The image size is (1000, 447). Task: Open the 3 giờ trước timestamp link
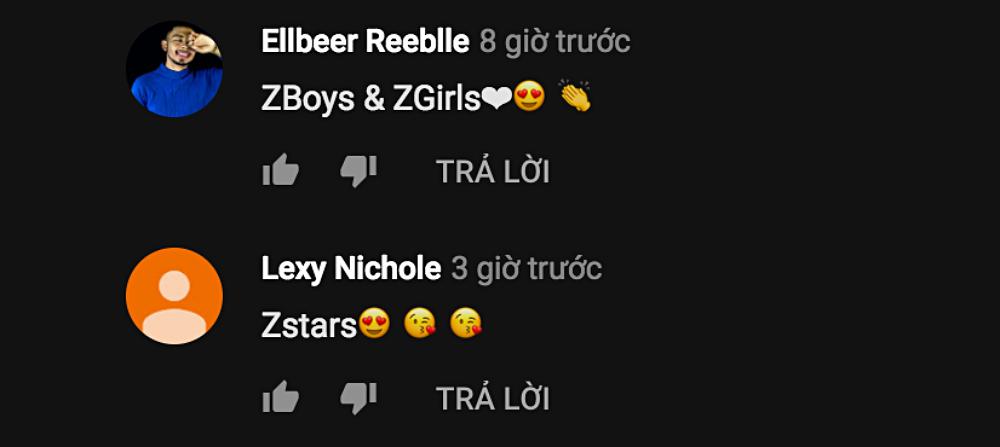(x=527, y=269)
